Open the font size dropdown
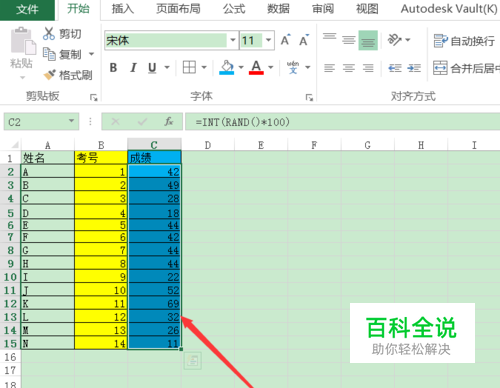This screenshot has width=500, height=388. coord(268,40)
